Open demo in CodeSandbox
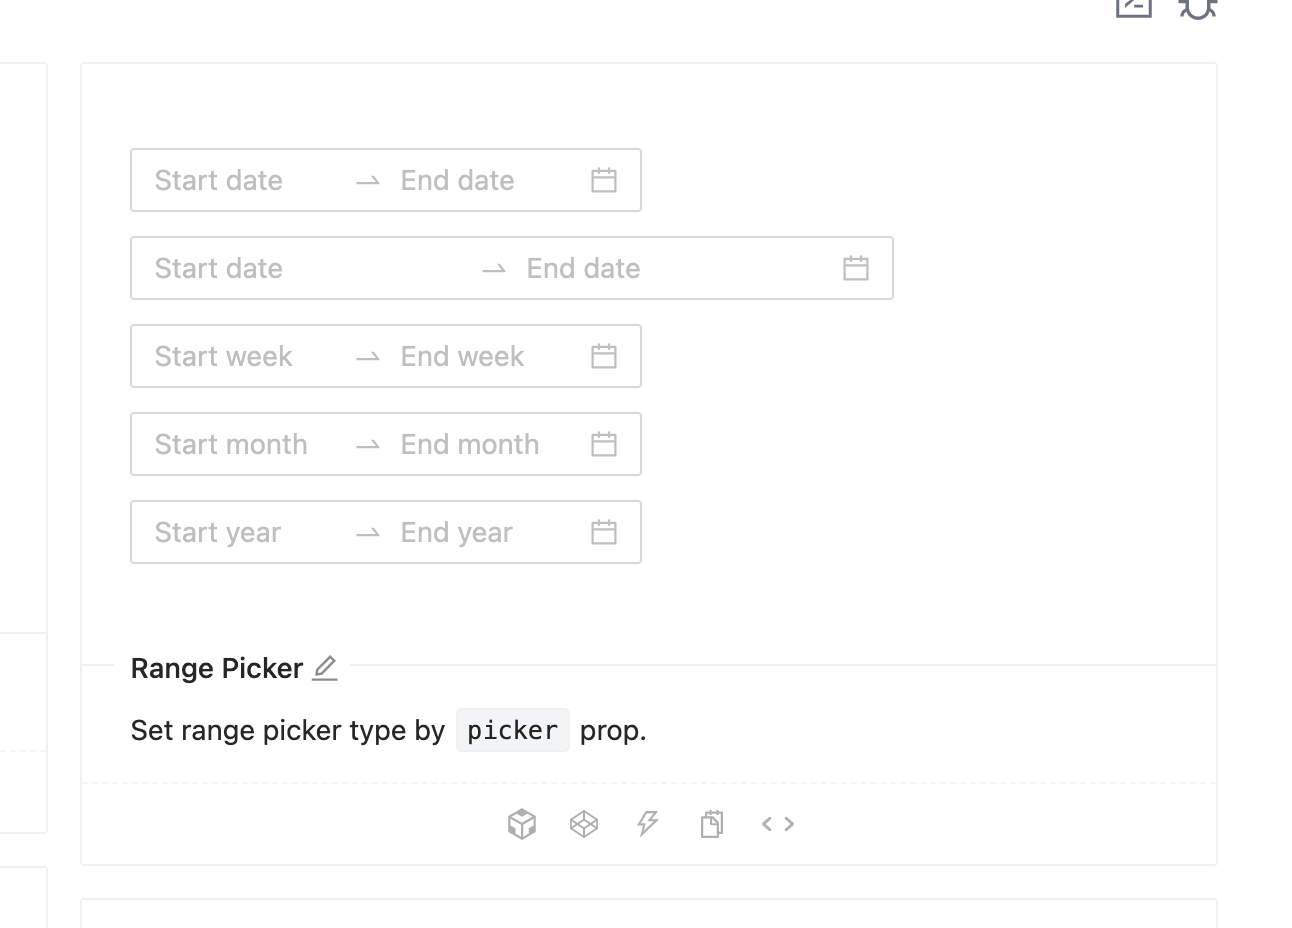 click(521, 823)
